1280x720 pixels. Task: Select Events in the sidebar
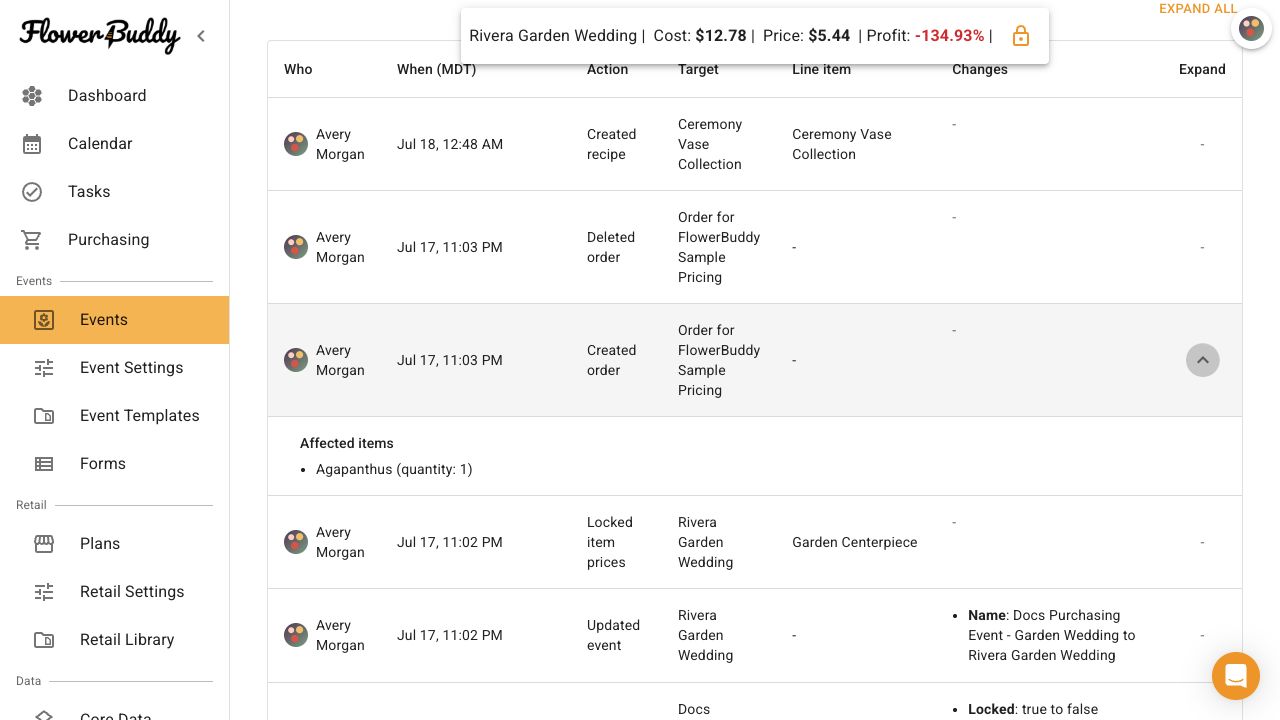(x=115, y=320)
